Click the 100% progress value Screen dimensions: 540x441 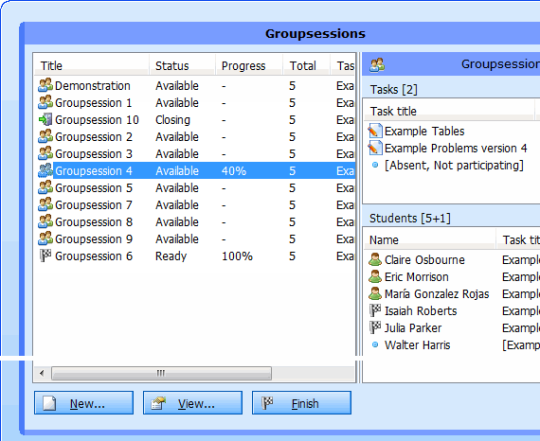coord(237,256)
